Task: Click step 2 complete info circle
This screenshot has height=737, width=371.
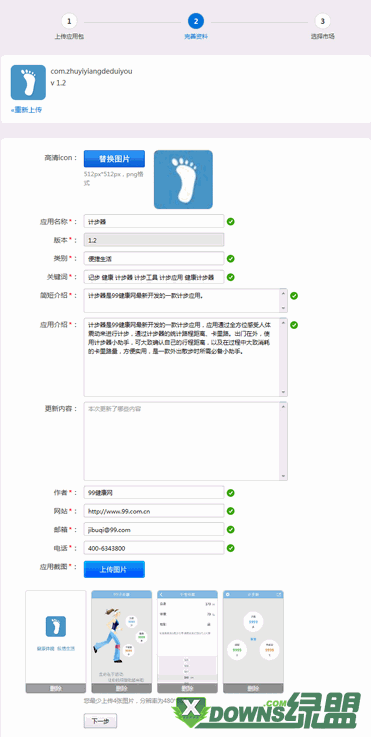Action: coord(196,21)
